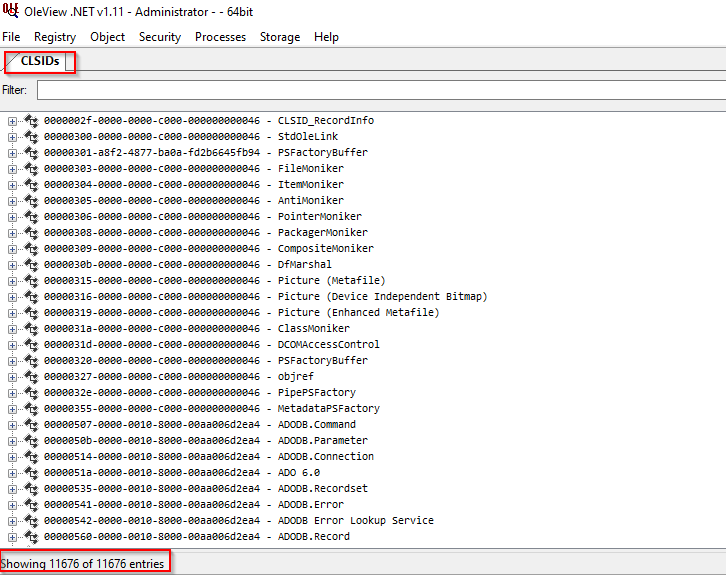
Task: Click into the Filter text field
Action: pyautogui.click(x=380, y=91)
